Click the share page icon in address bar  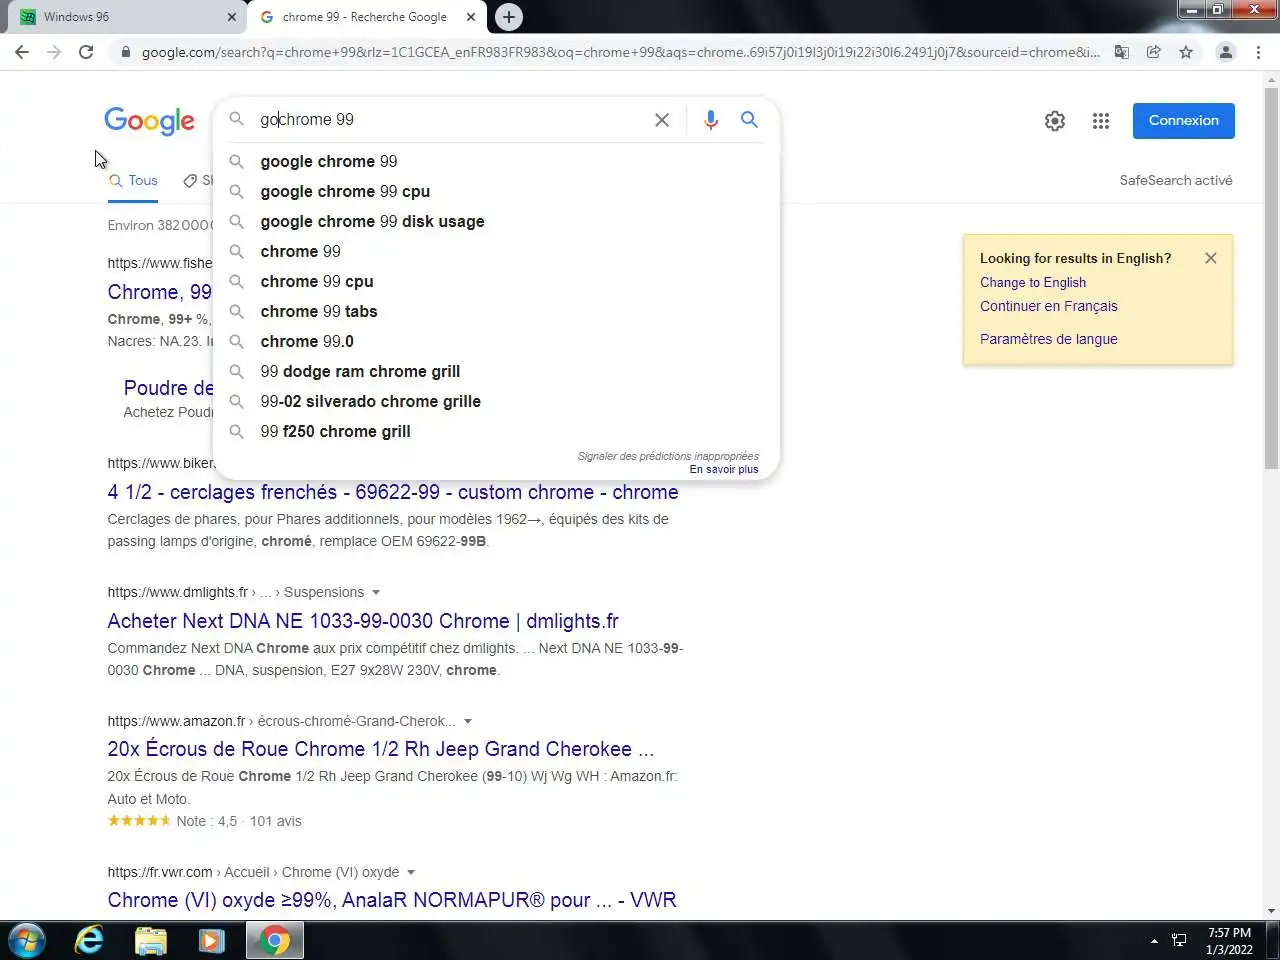pyautogui.click(x=1154, y=52)
